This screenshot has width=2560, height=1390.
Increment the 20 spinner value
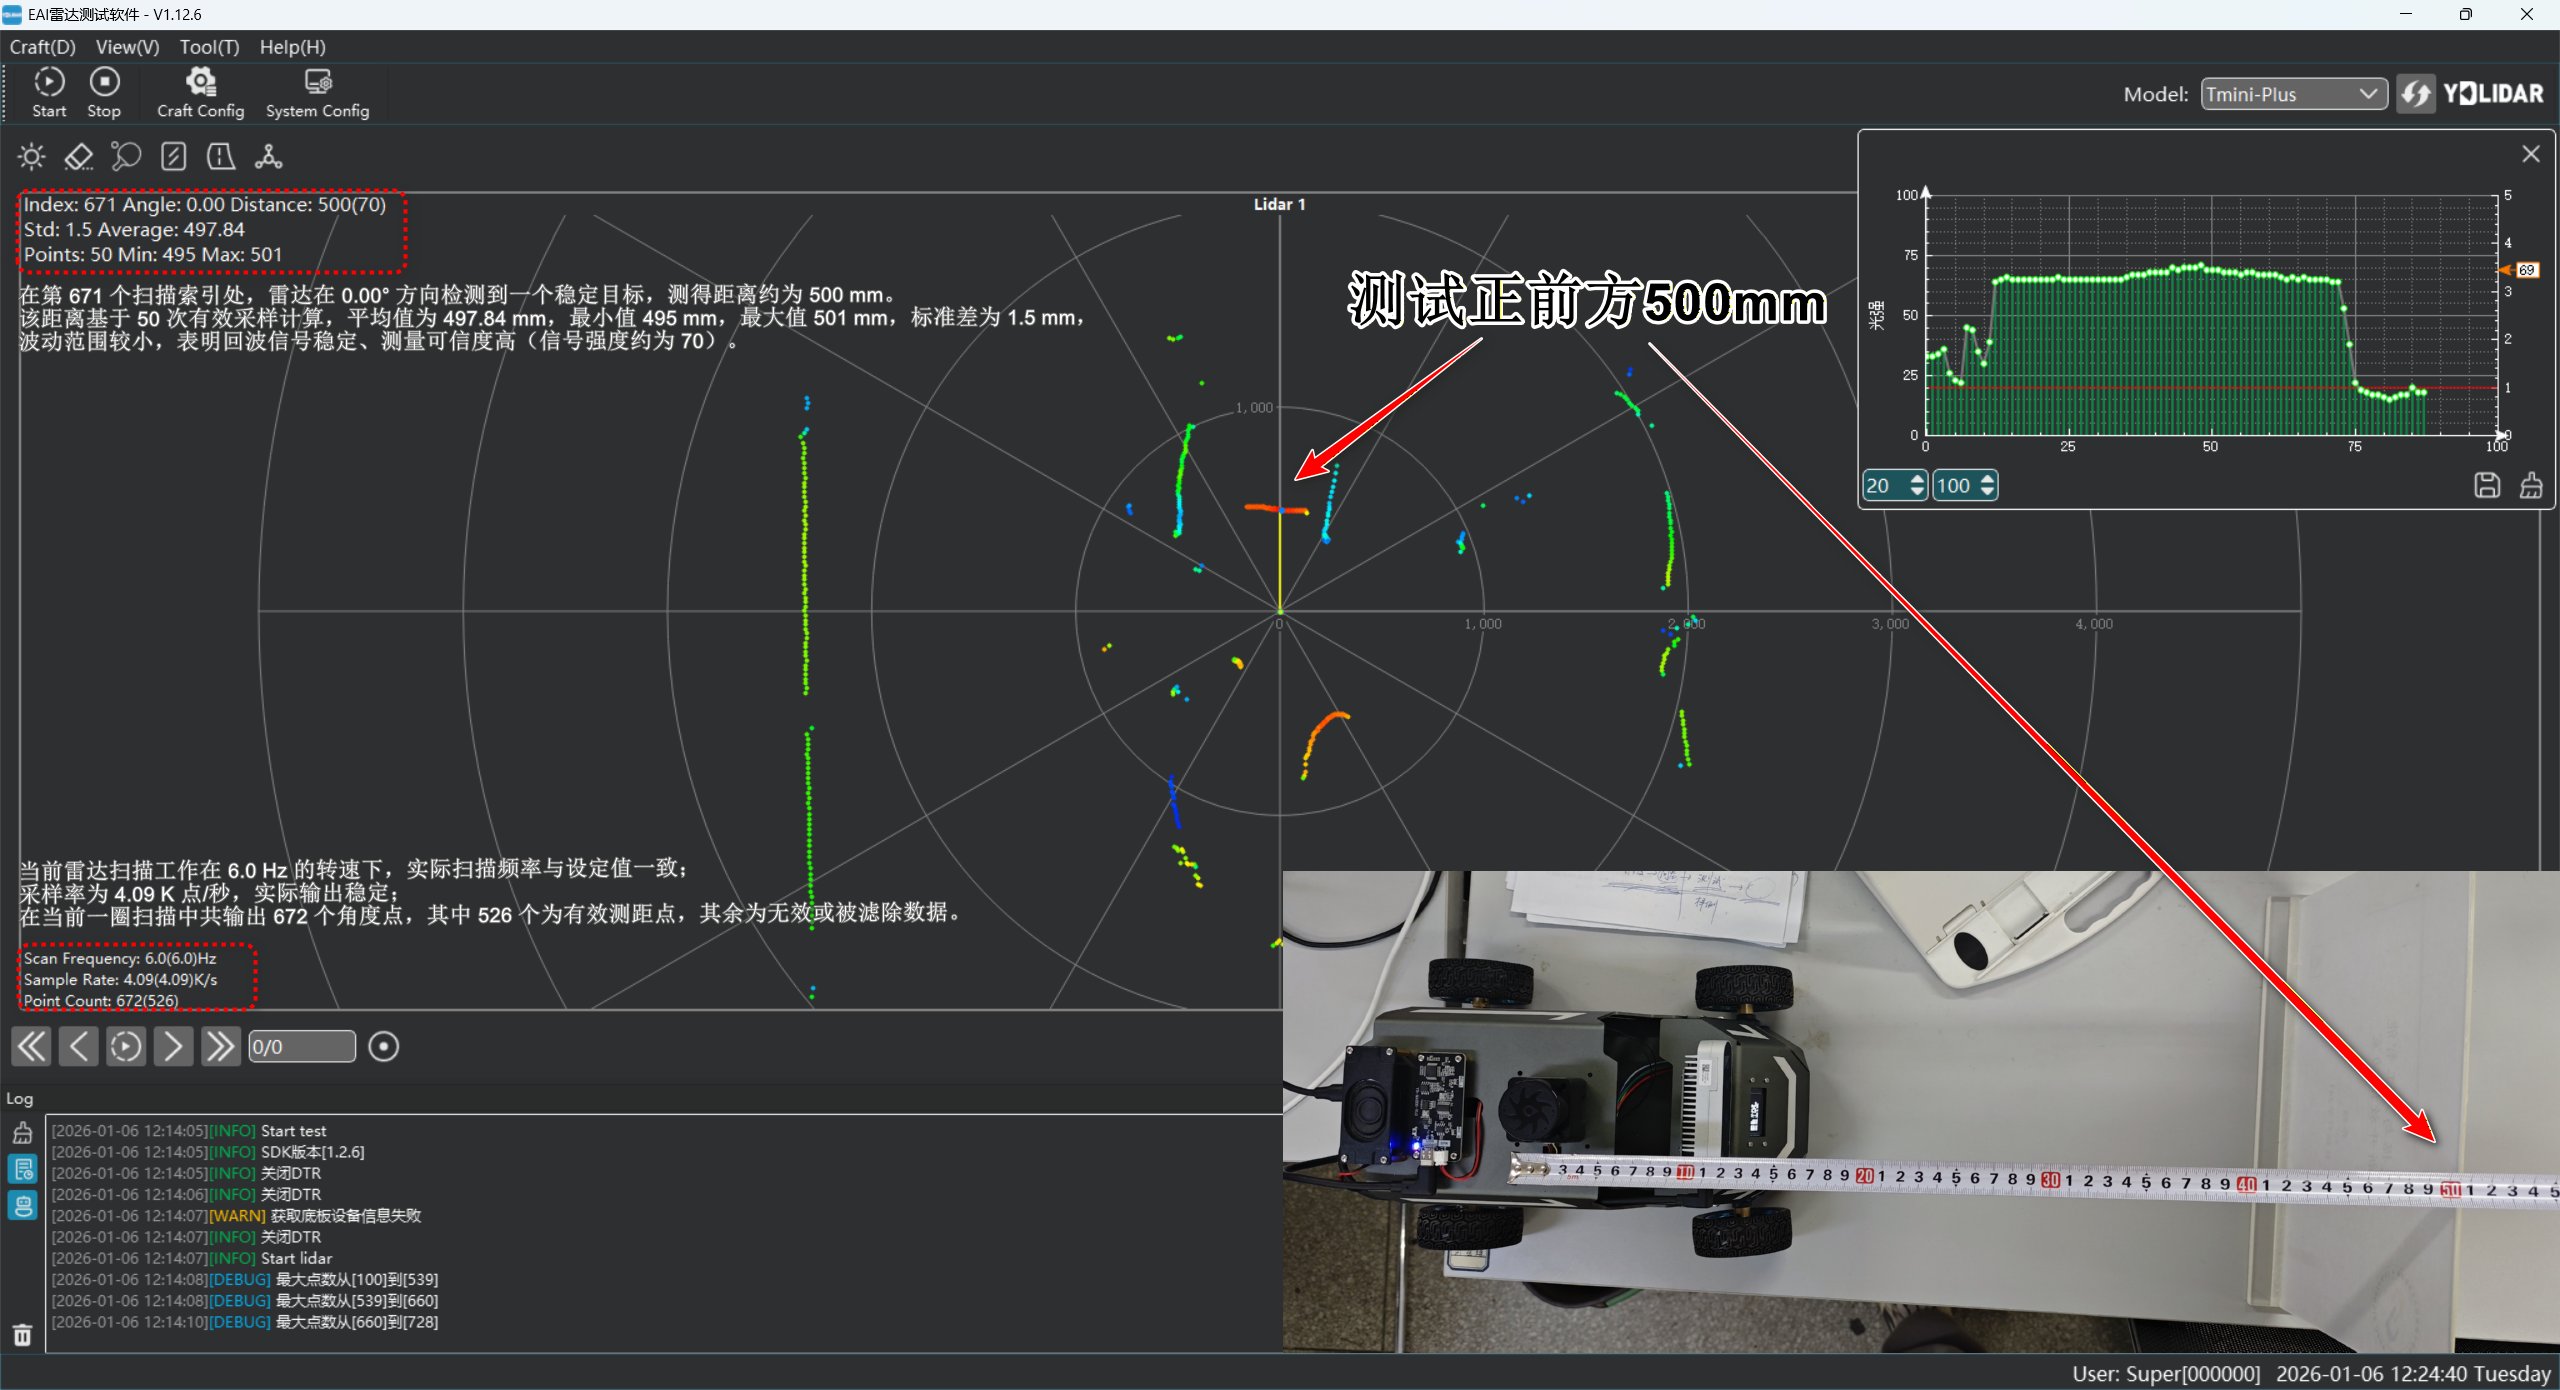pos(1917,479)
